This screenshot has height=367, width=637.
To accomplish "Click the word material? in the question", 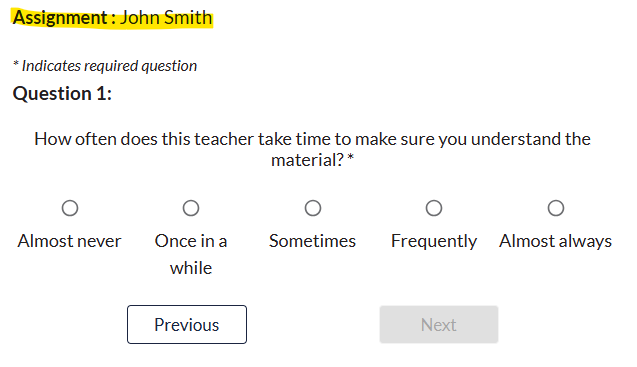I will 308,160.
